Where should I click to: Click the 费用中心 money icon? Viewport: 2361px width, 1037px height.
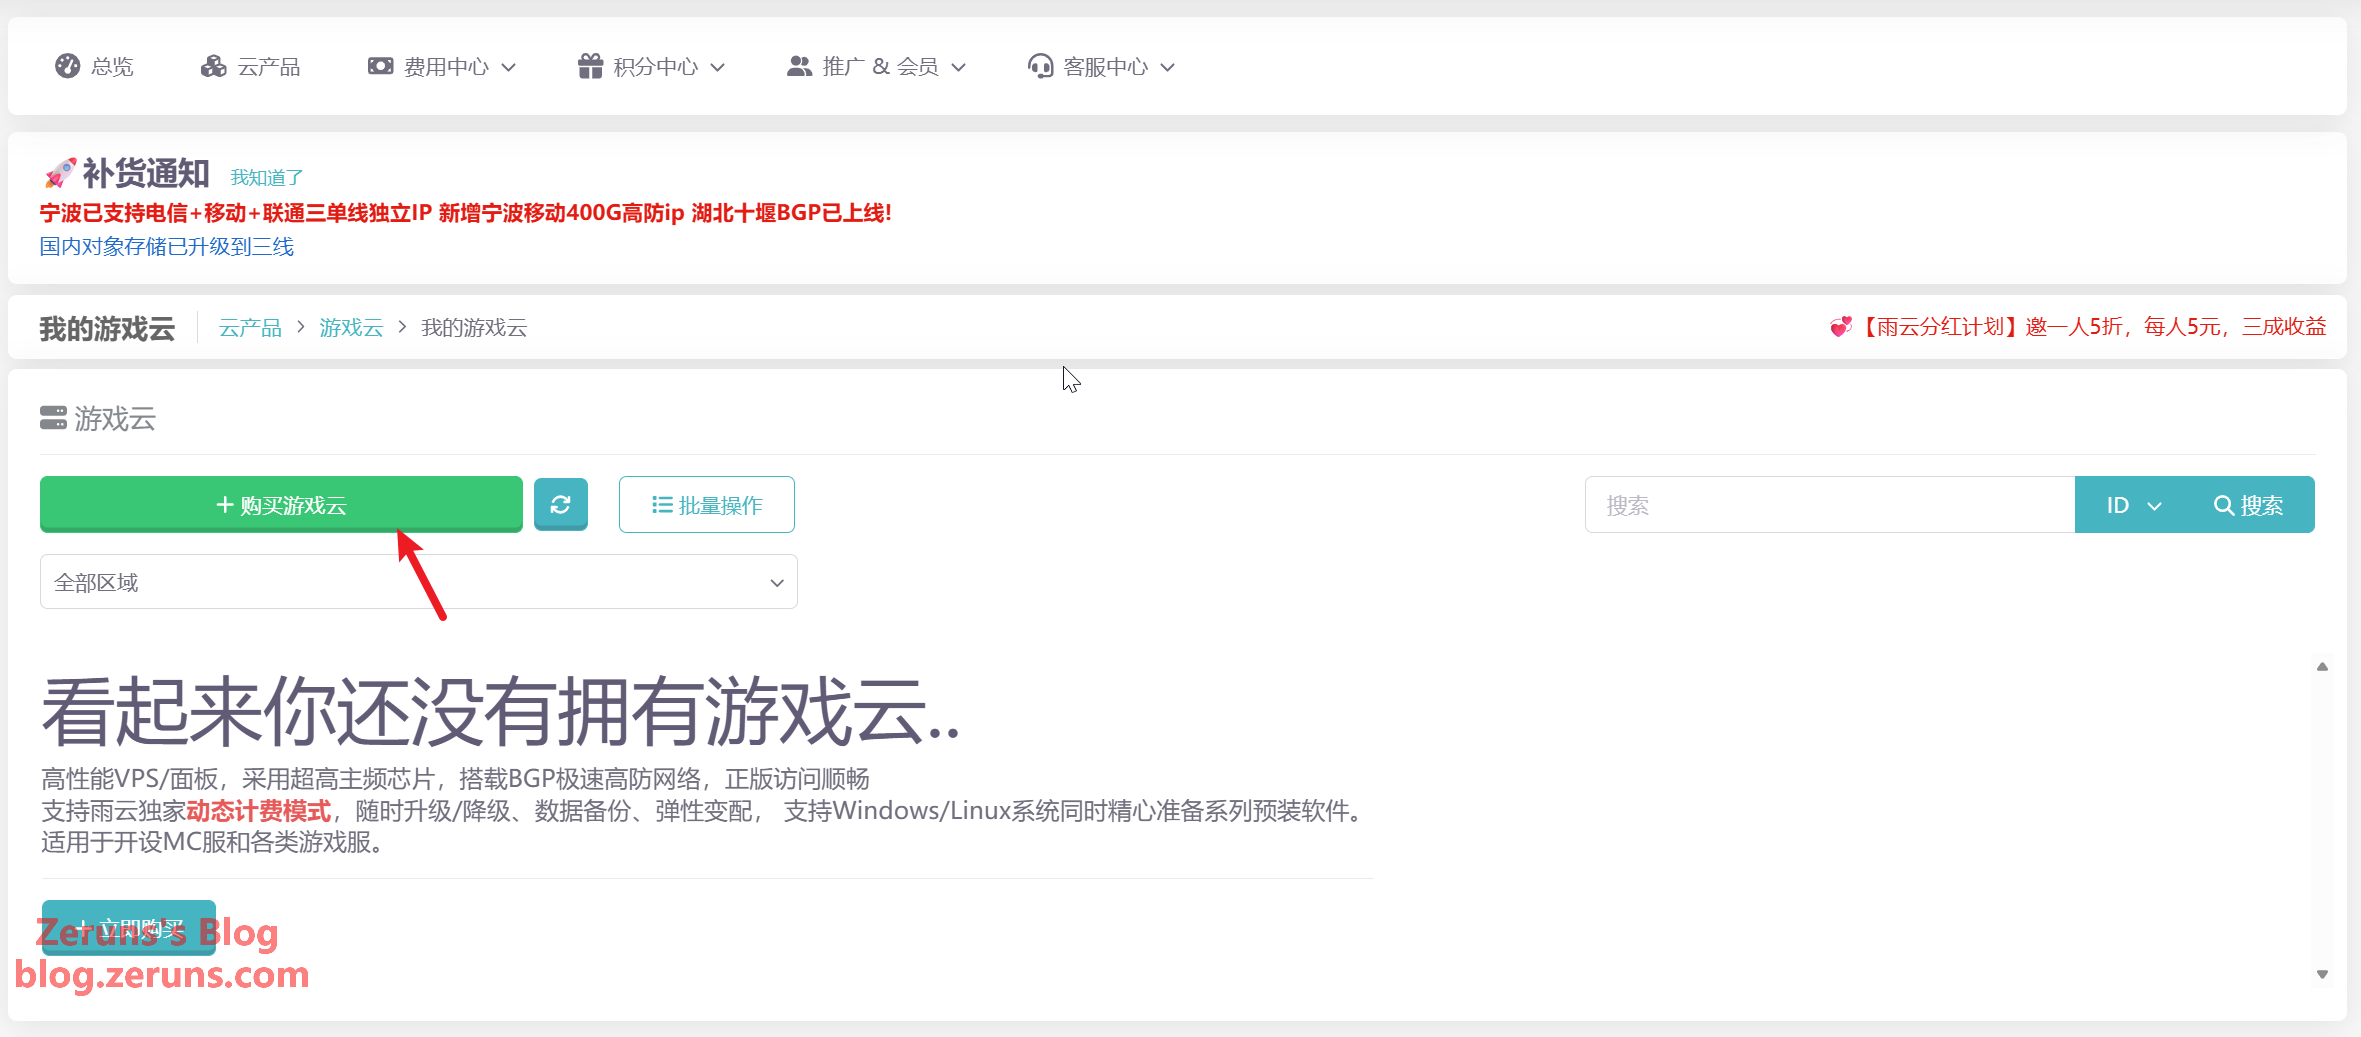click(380, 66)
